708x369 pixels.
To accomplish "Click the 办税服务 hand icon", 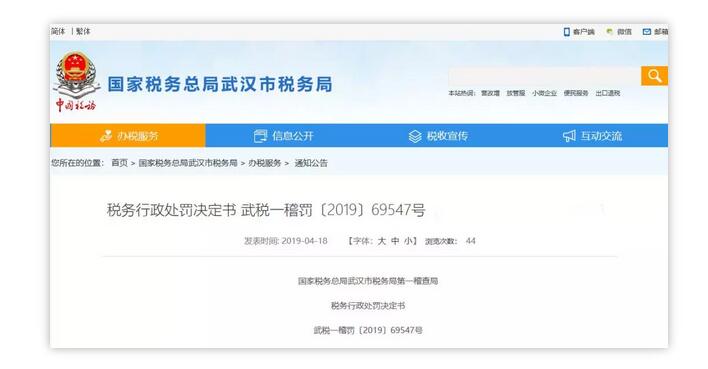I will [106, 135].
